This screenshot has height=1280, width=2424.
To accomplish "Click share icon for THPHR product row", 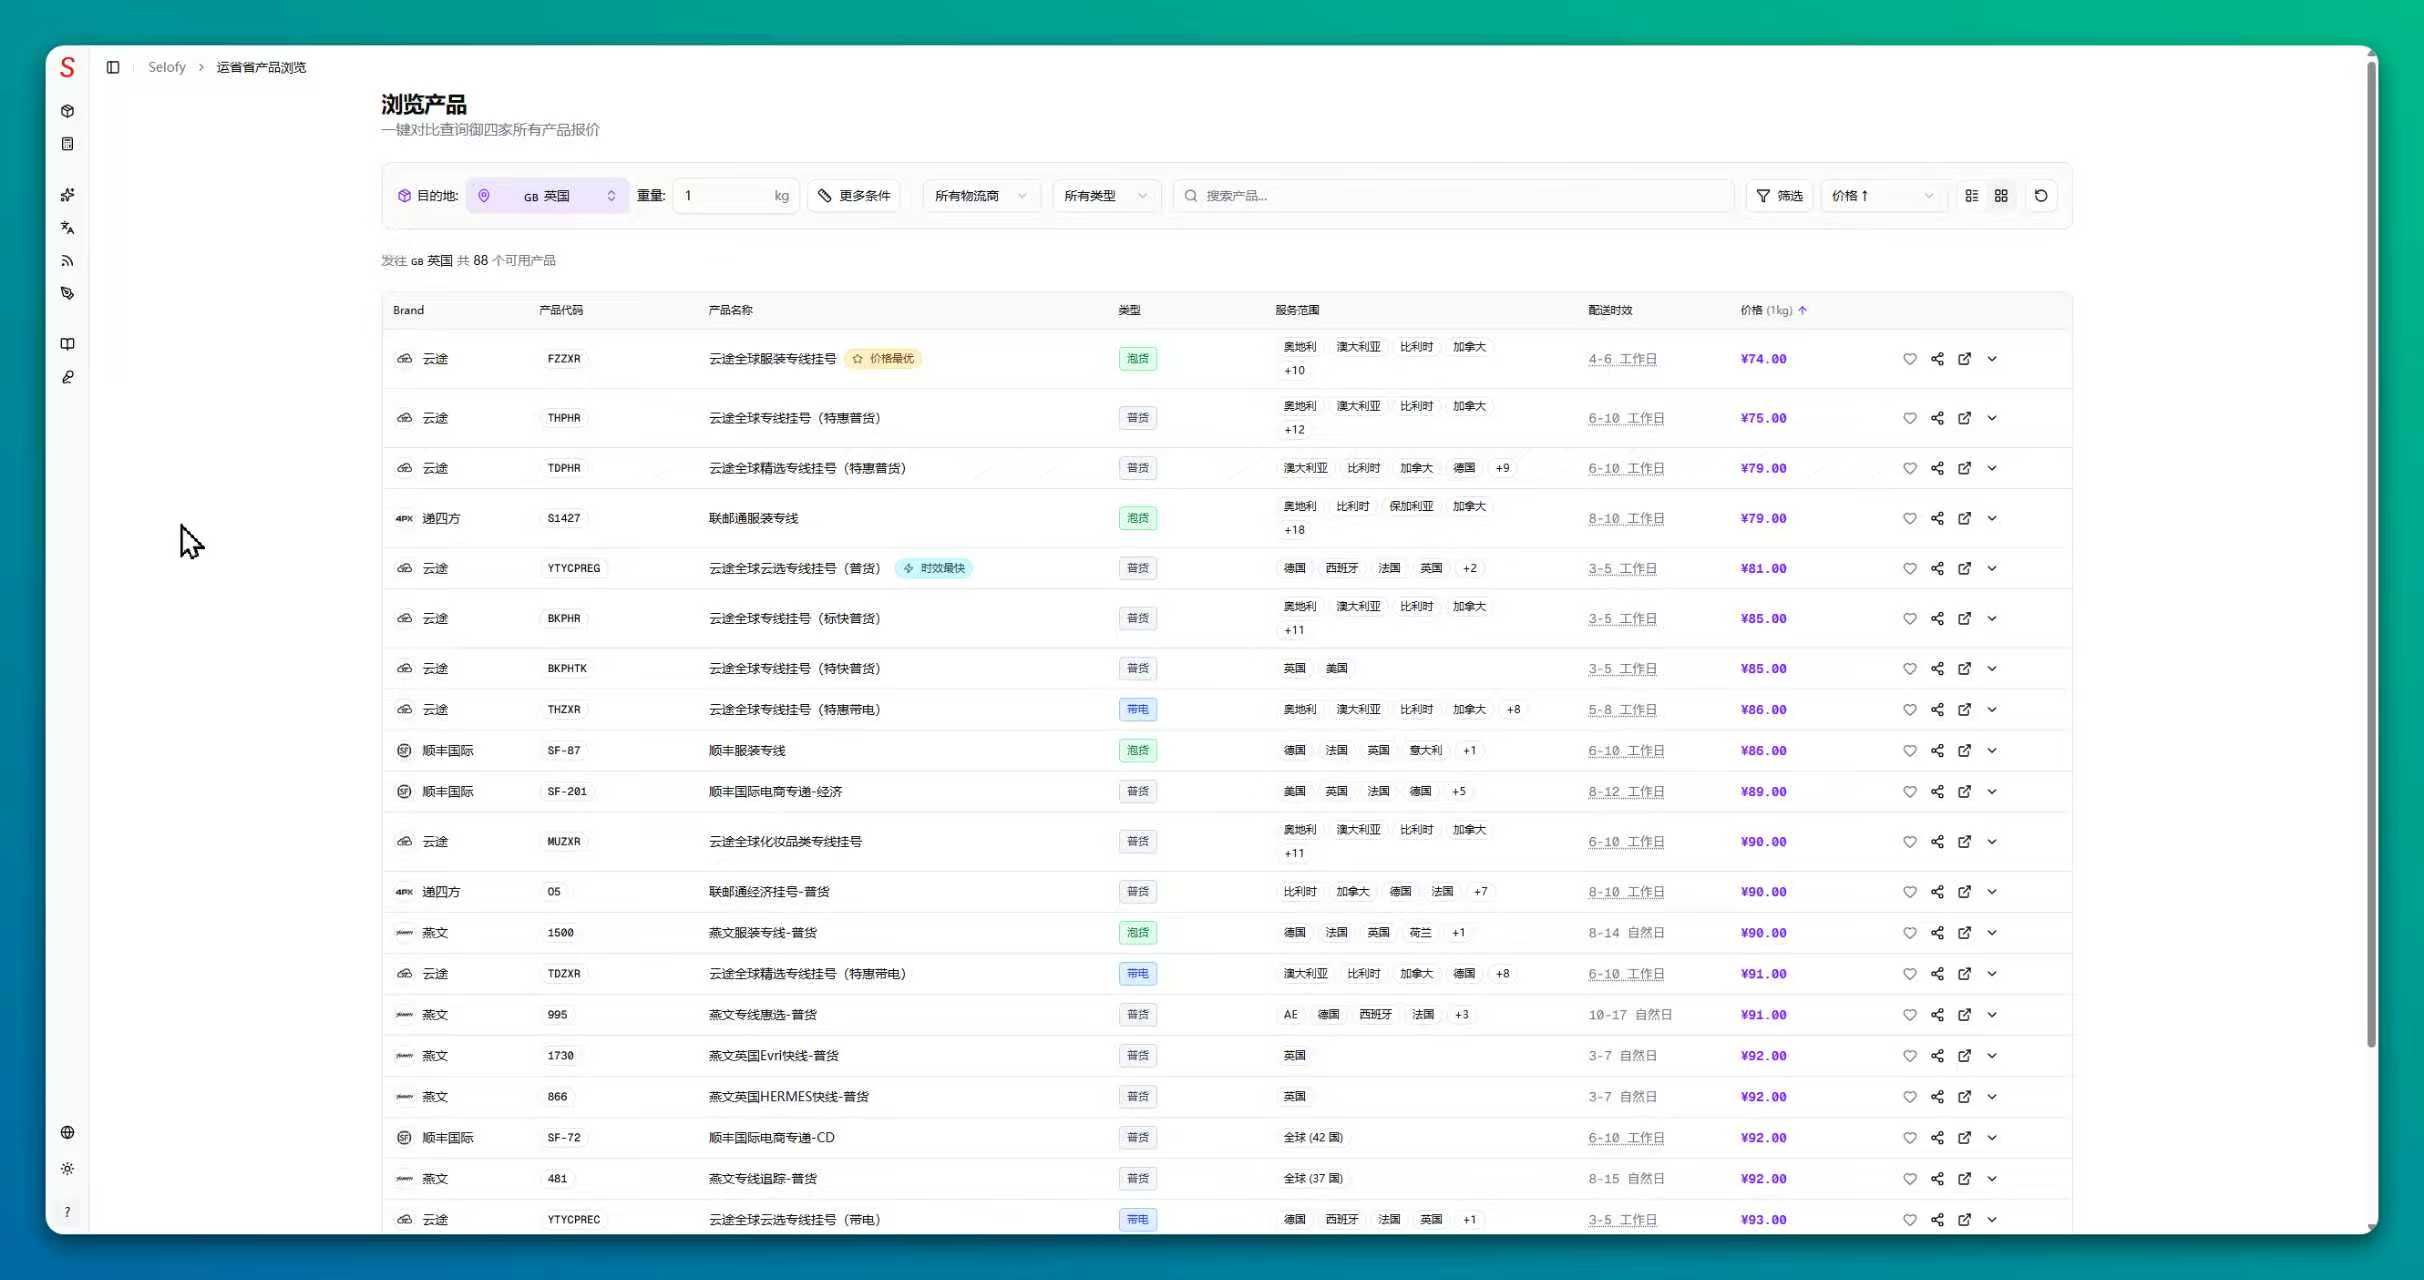I will (x=1937, y=418).
